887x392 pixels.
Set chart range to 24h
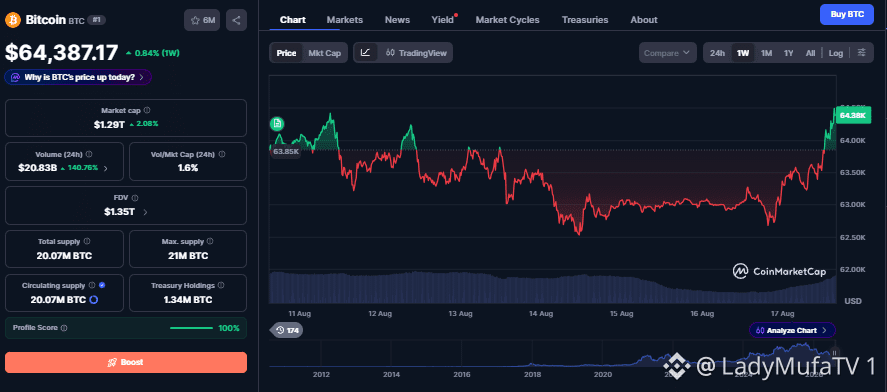717,53
